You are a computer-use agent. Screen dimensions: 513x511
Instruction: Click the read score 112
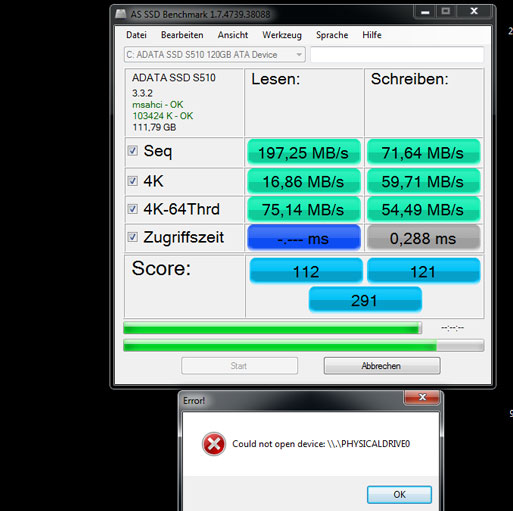[x=306, y=271]
